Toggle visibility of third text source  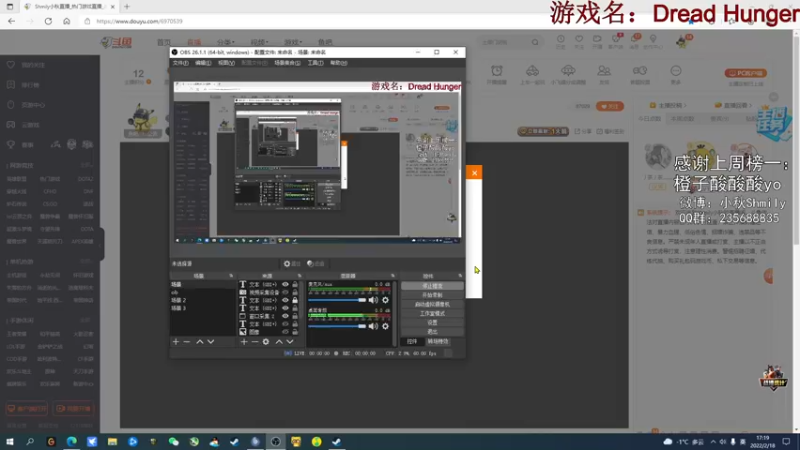(285, 308)
